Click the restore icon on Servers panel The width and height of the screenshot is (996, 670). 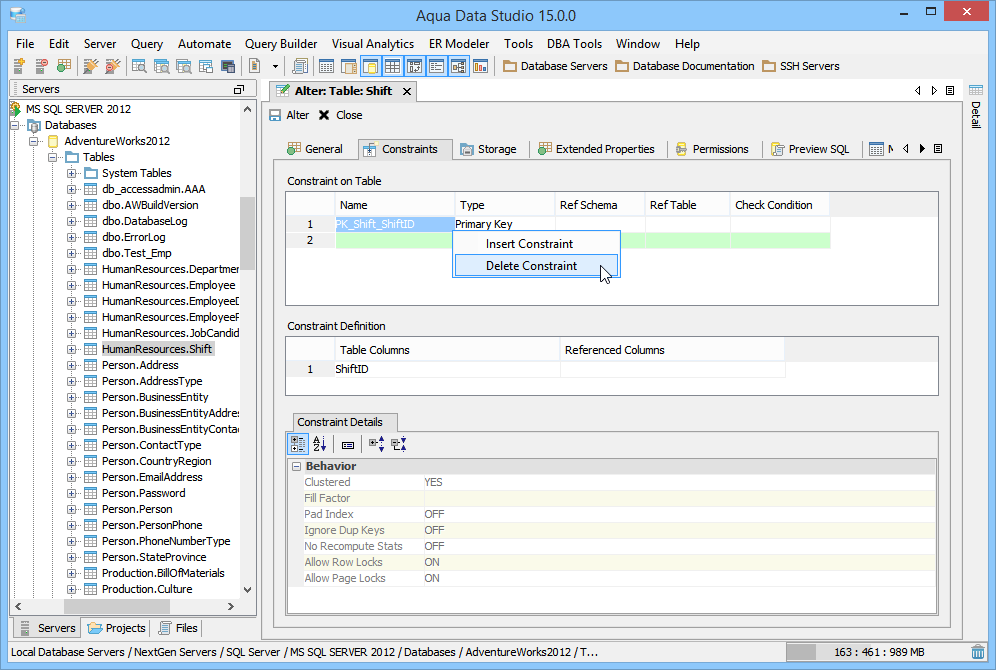(x=238, y=89)
